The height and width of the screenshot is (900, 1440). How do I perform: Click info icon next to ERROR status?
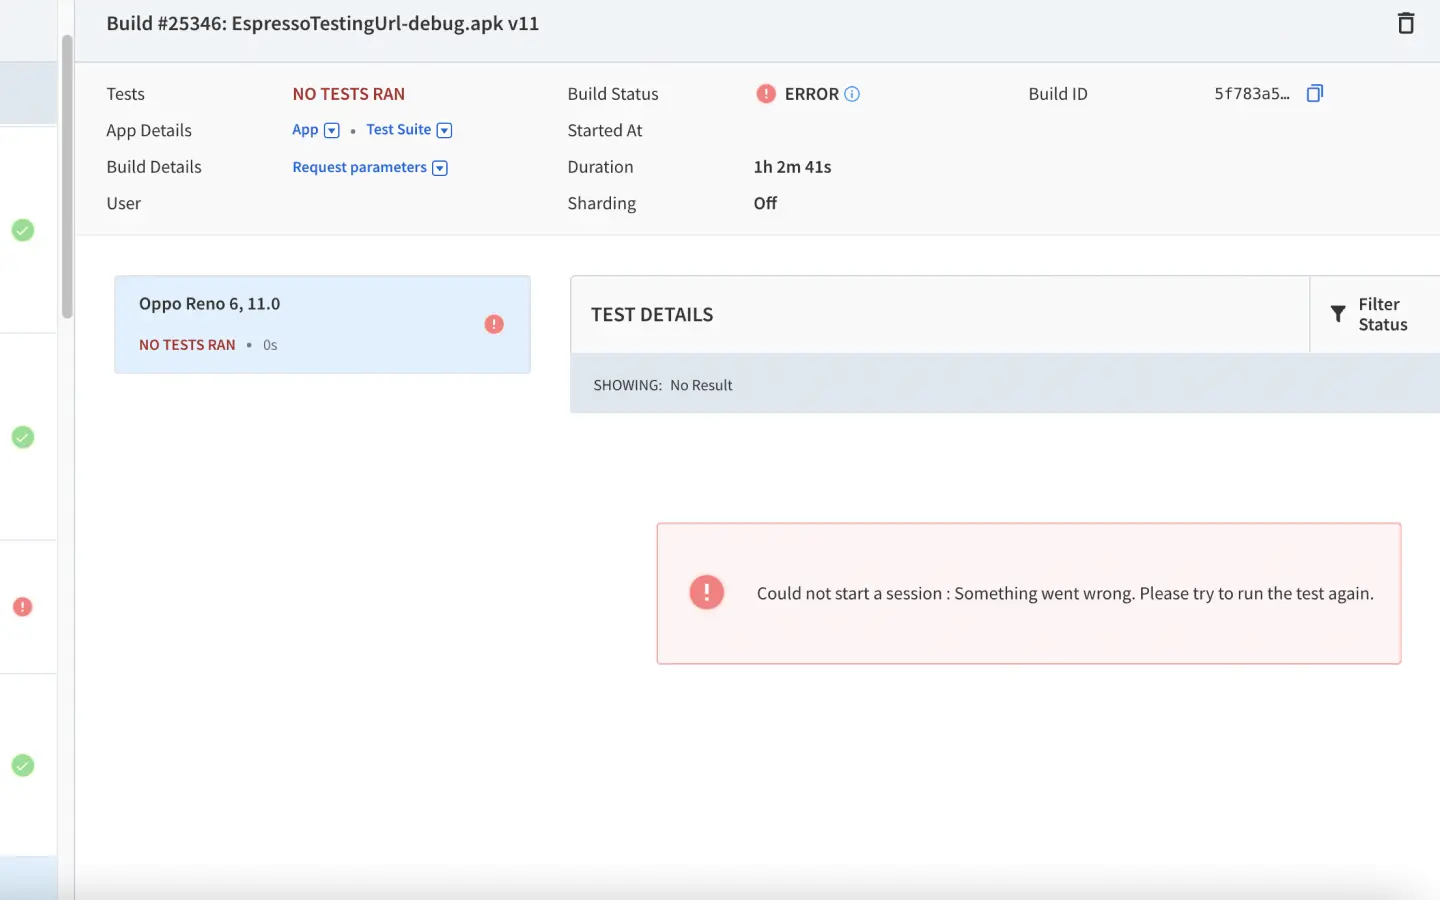pos(852,94)
